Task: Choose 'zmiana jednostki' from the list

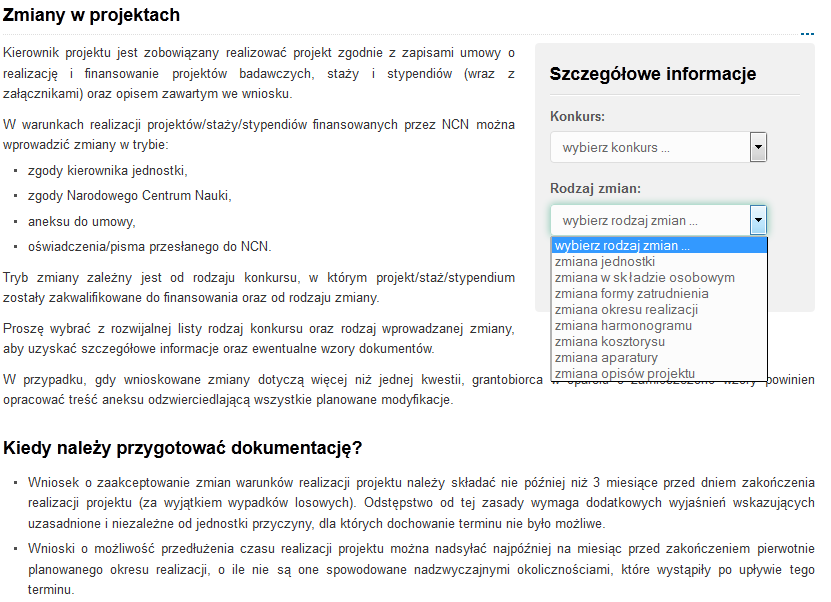Action: pos(659,261)
